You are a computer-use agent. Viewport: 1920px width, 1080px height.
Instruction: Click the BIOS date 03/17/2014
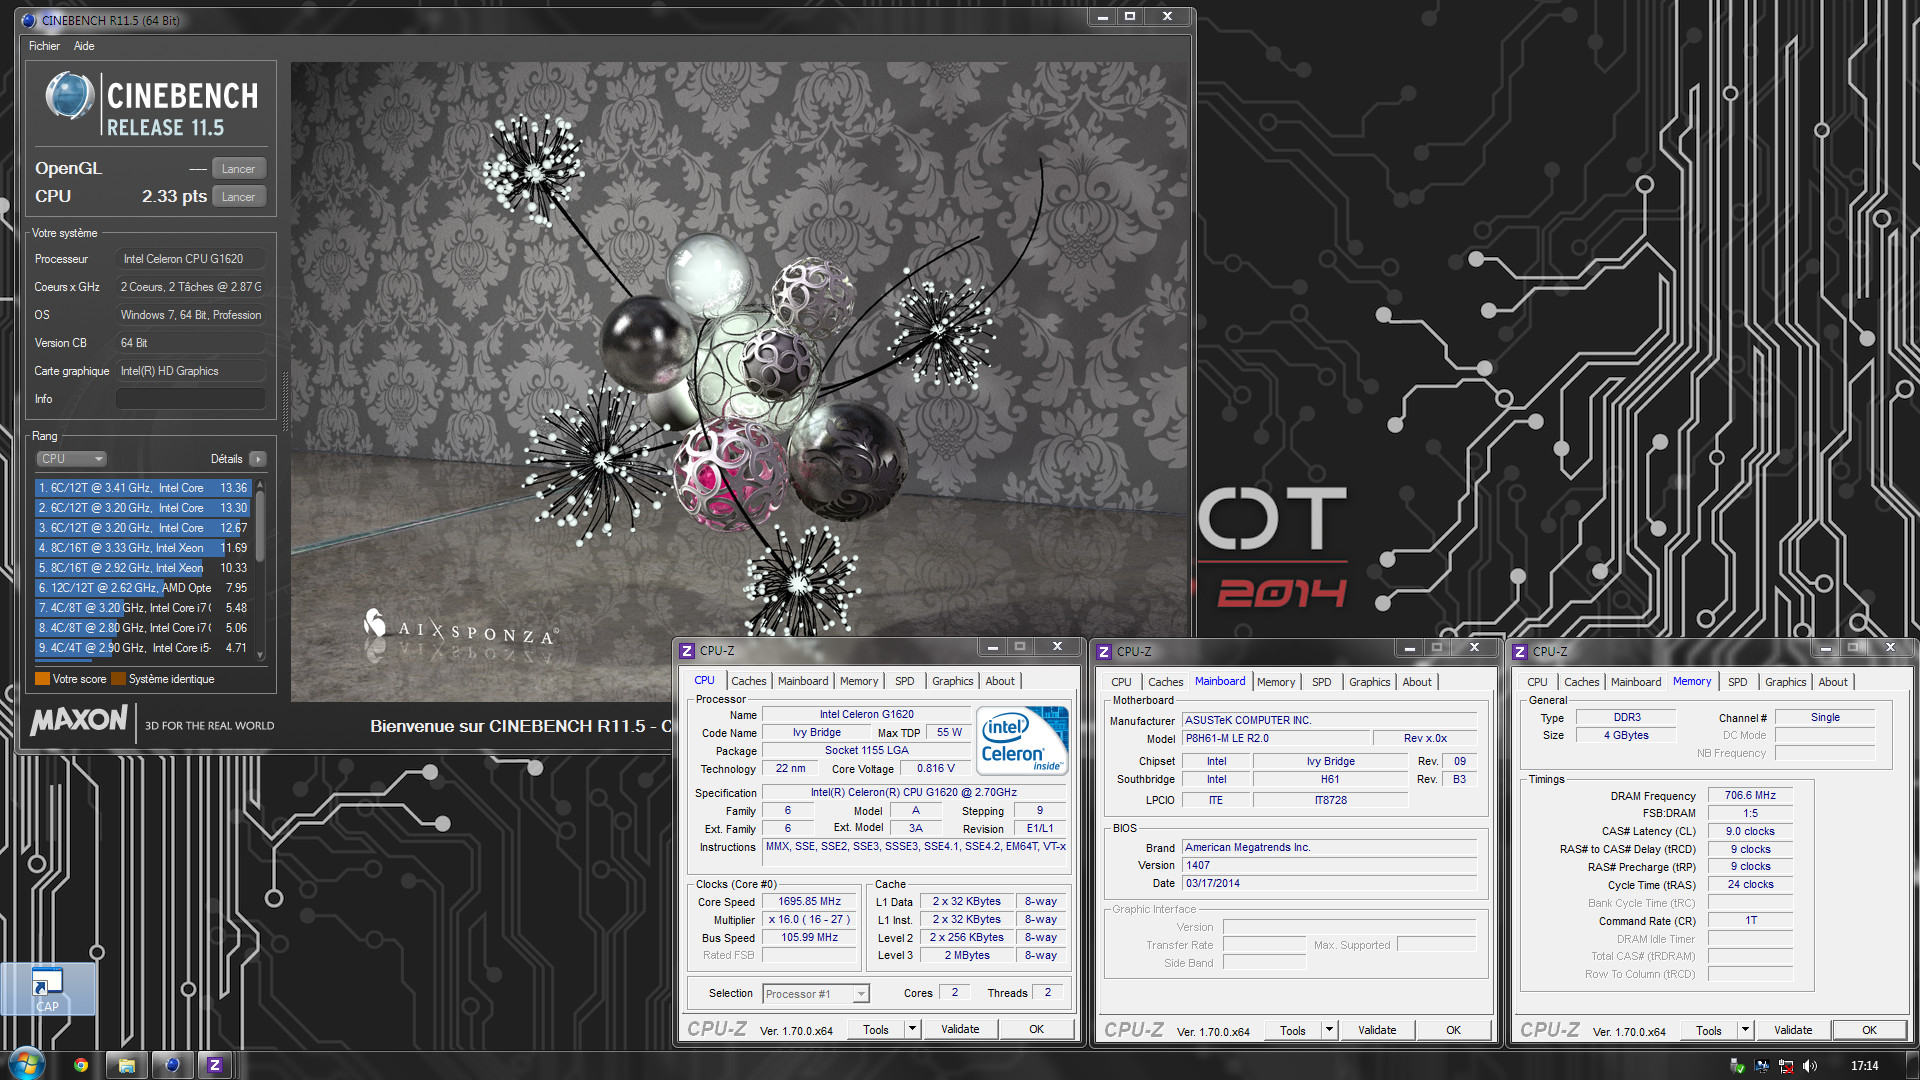[x=1329, y=884]
